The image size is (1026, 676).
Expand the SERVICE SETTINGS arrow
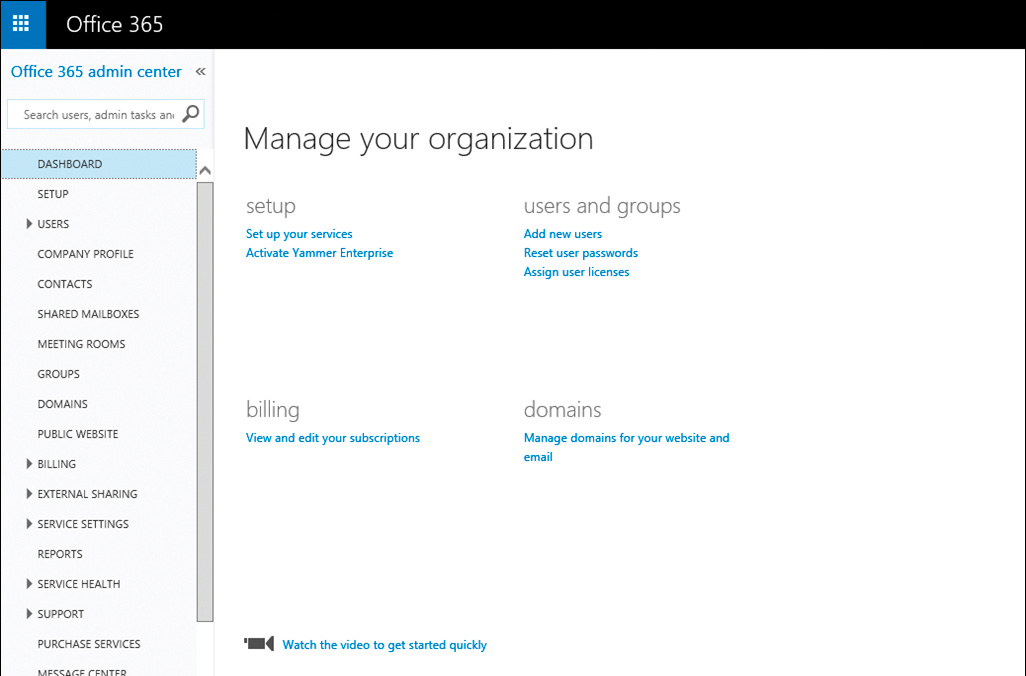[x=29, y=524]
